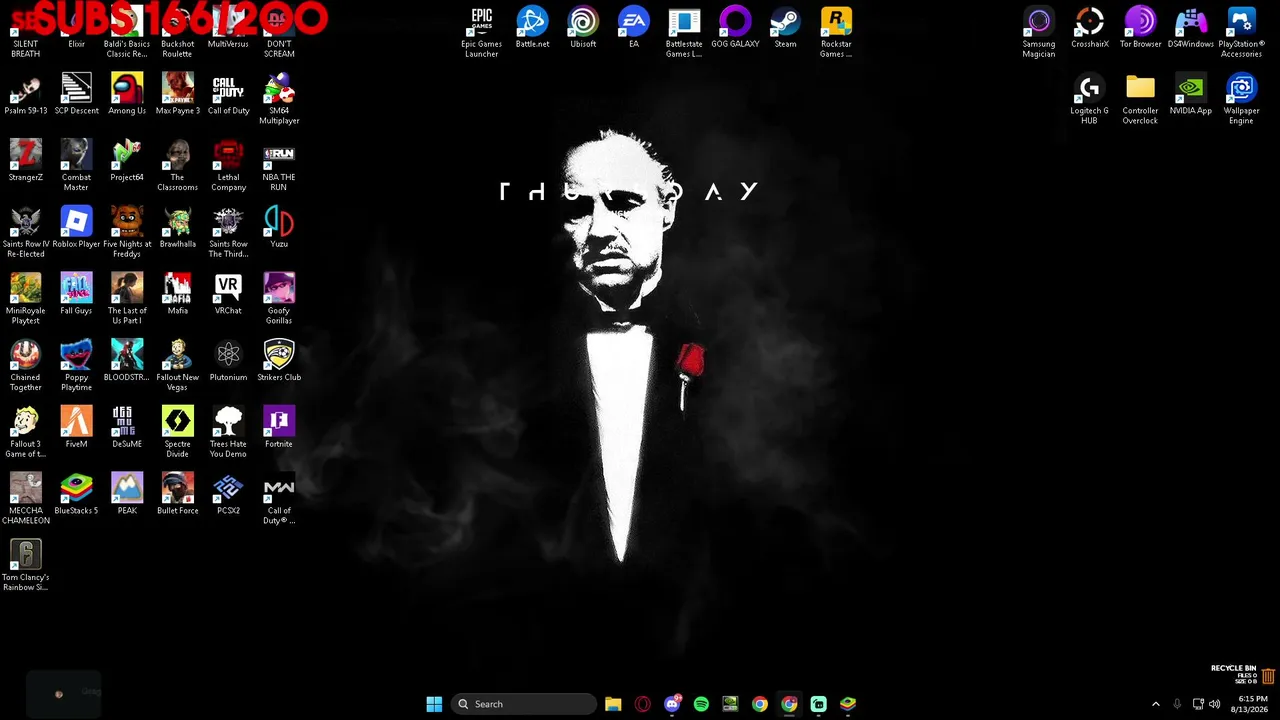The image size is (1280, 720).
Task: Select Five Nights at Freddys icon
Action: pyautogui.click(x=127, y=232)
